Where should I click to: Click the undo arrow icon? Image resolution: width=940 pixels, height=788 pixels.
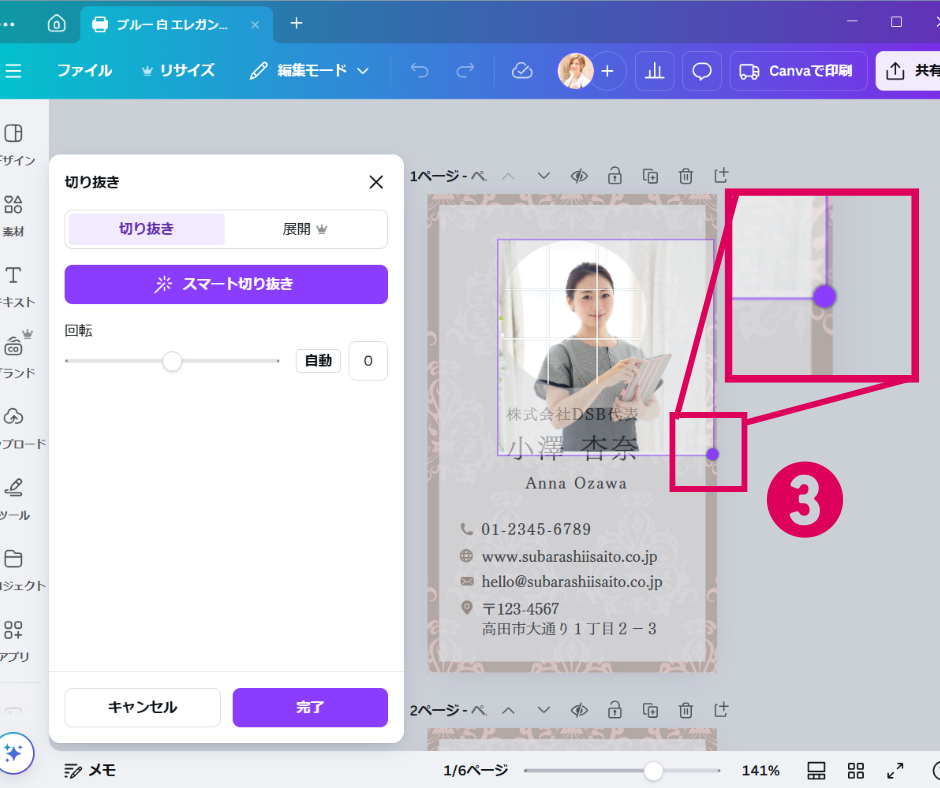click(x=419, y=71)
